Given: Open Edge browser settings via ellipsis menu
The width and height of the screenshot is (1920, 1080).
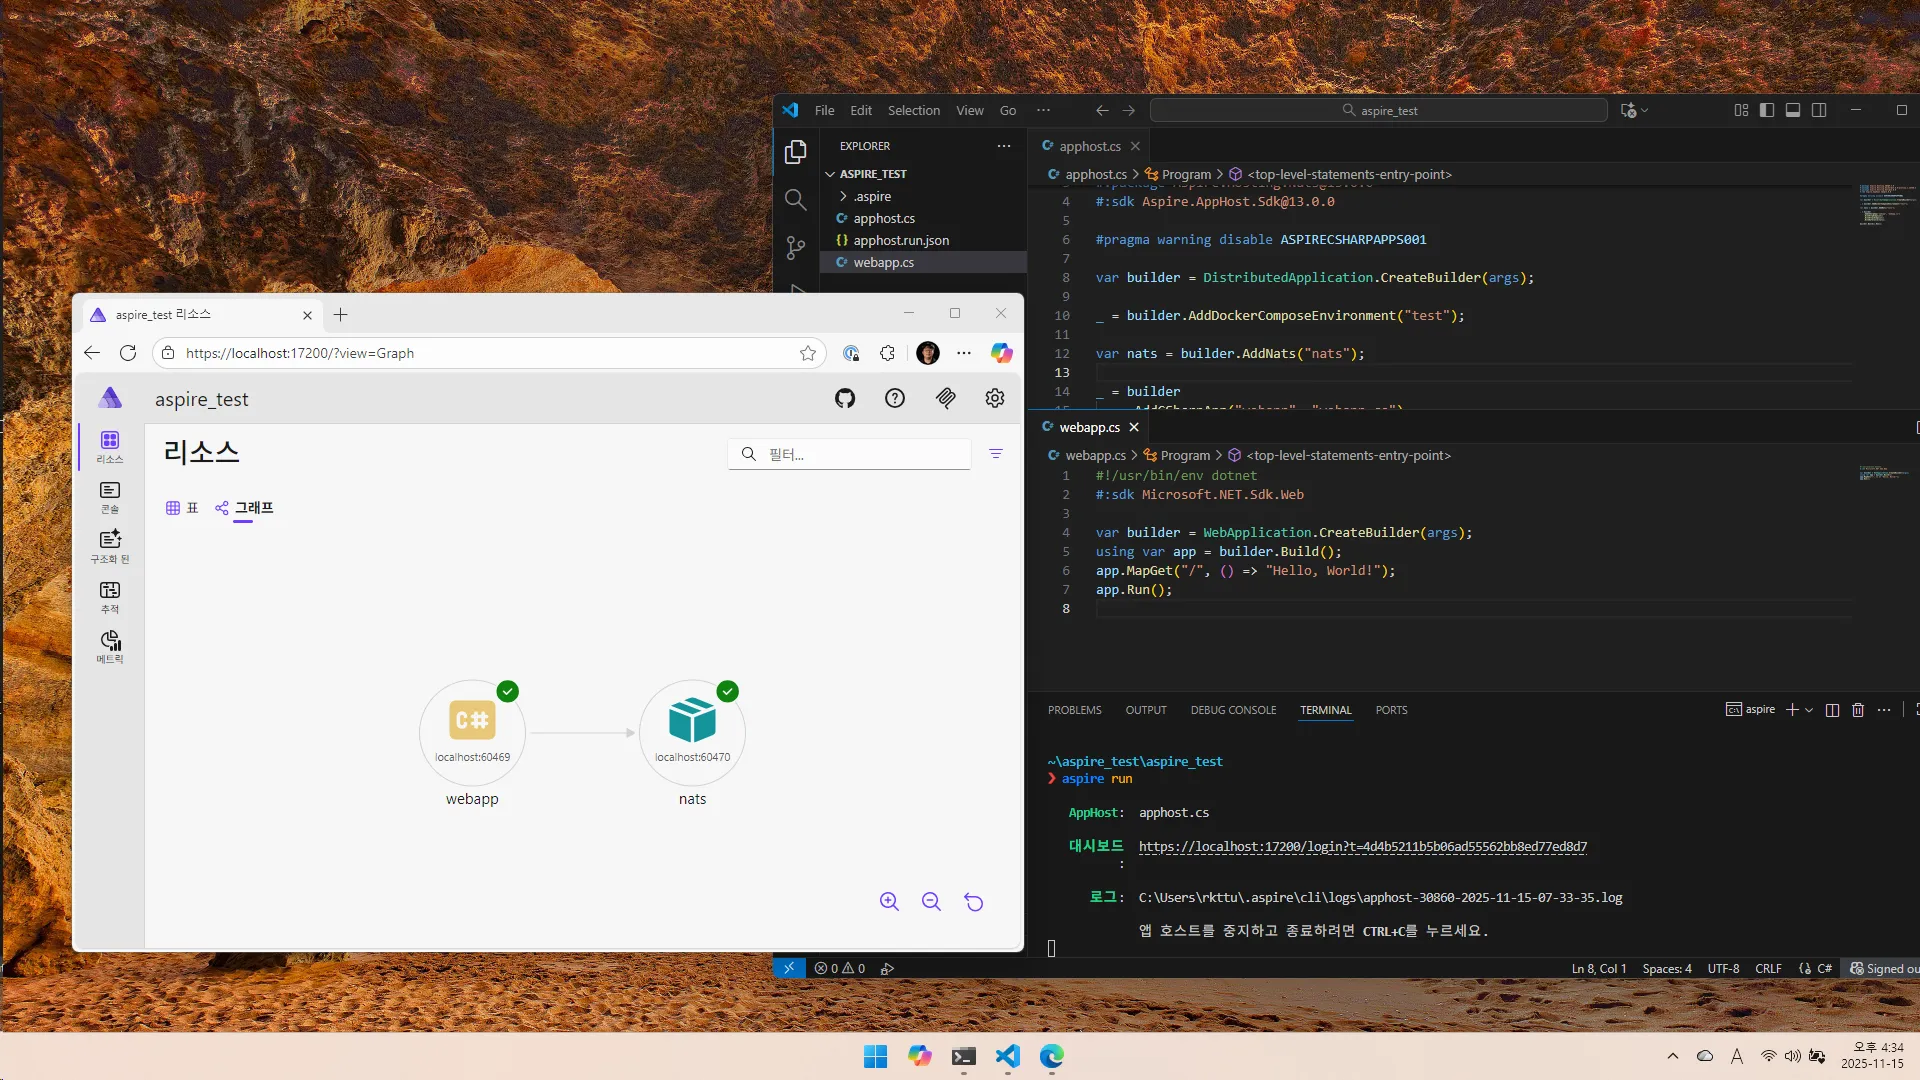Looking at the screenshot, I should coord(963,353).
